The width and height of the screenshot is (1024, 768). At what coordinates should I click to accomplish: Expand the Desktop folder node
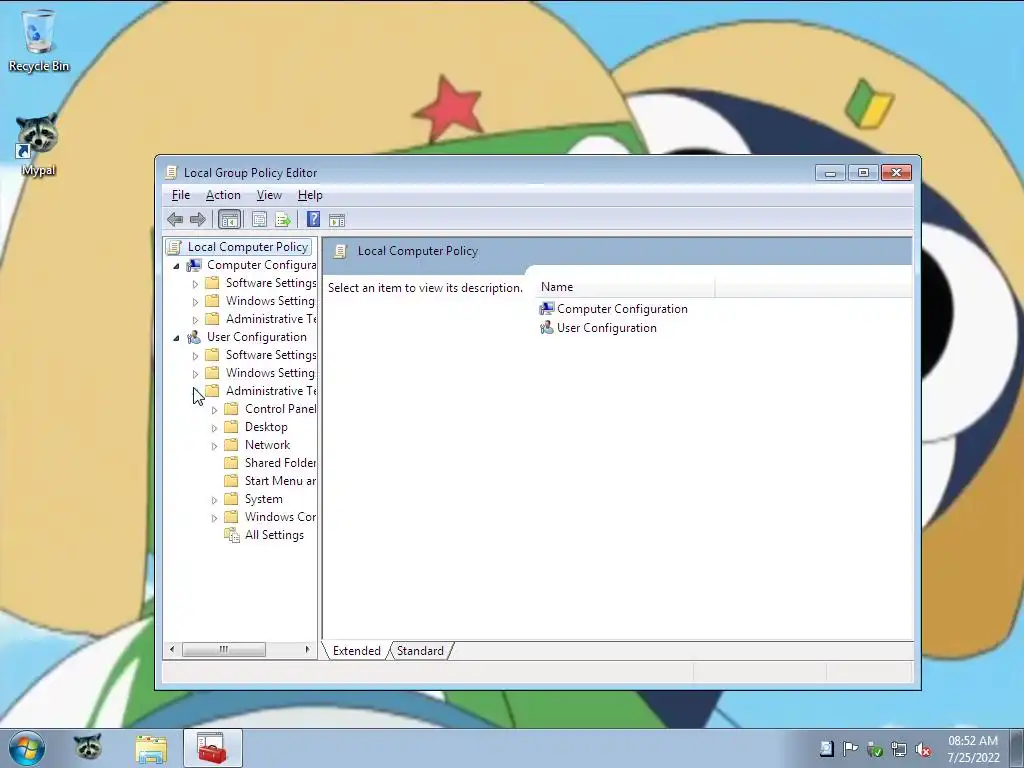click(214, 428)
